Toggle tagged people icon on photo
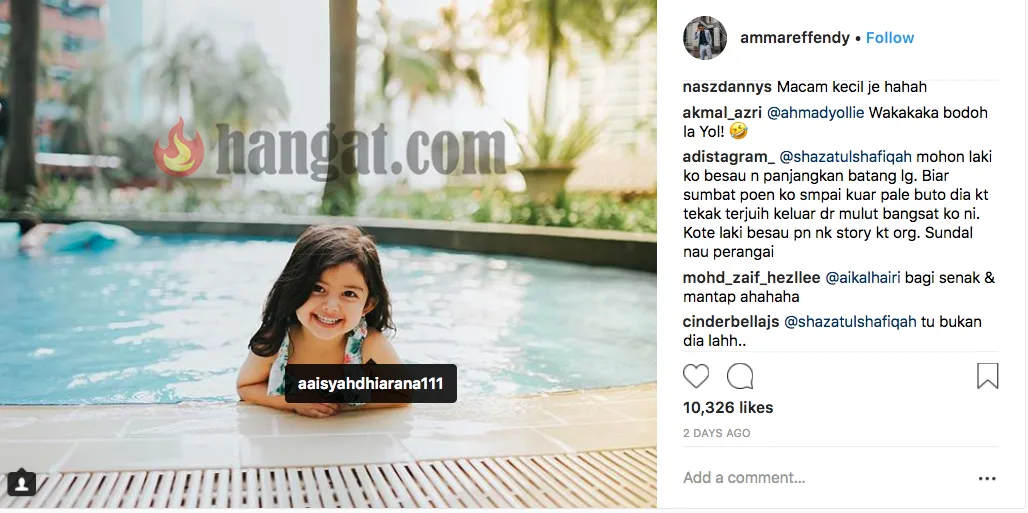The width and height of the screenshot is (1028, 513). 22,483
